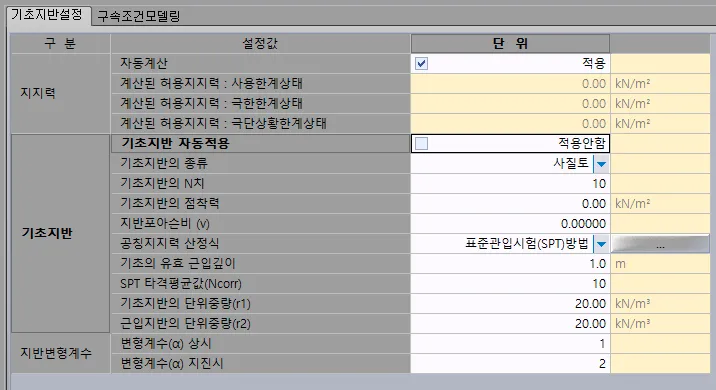
Task: Click the 변형계수(α) 상시 value field
Action: tap(510, 343)
